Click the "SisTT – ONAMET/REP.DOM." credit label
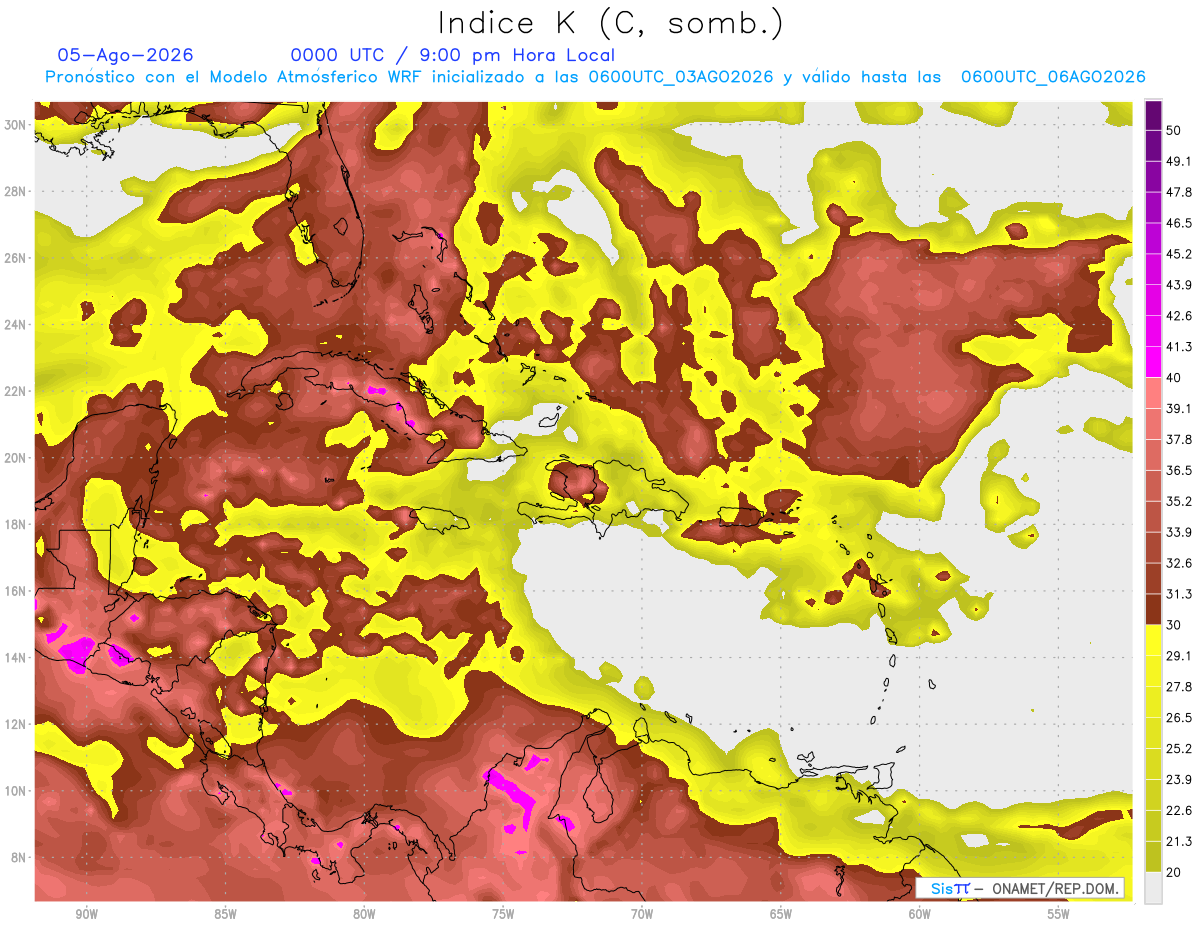 pos(1021,888)
